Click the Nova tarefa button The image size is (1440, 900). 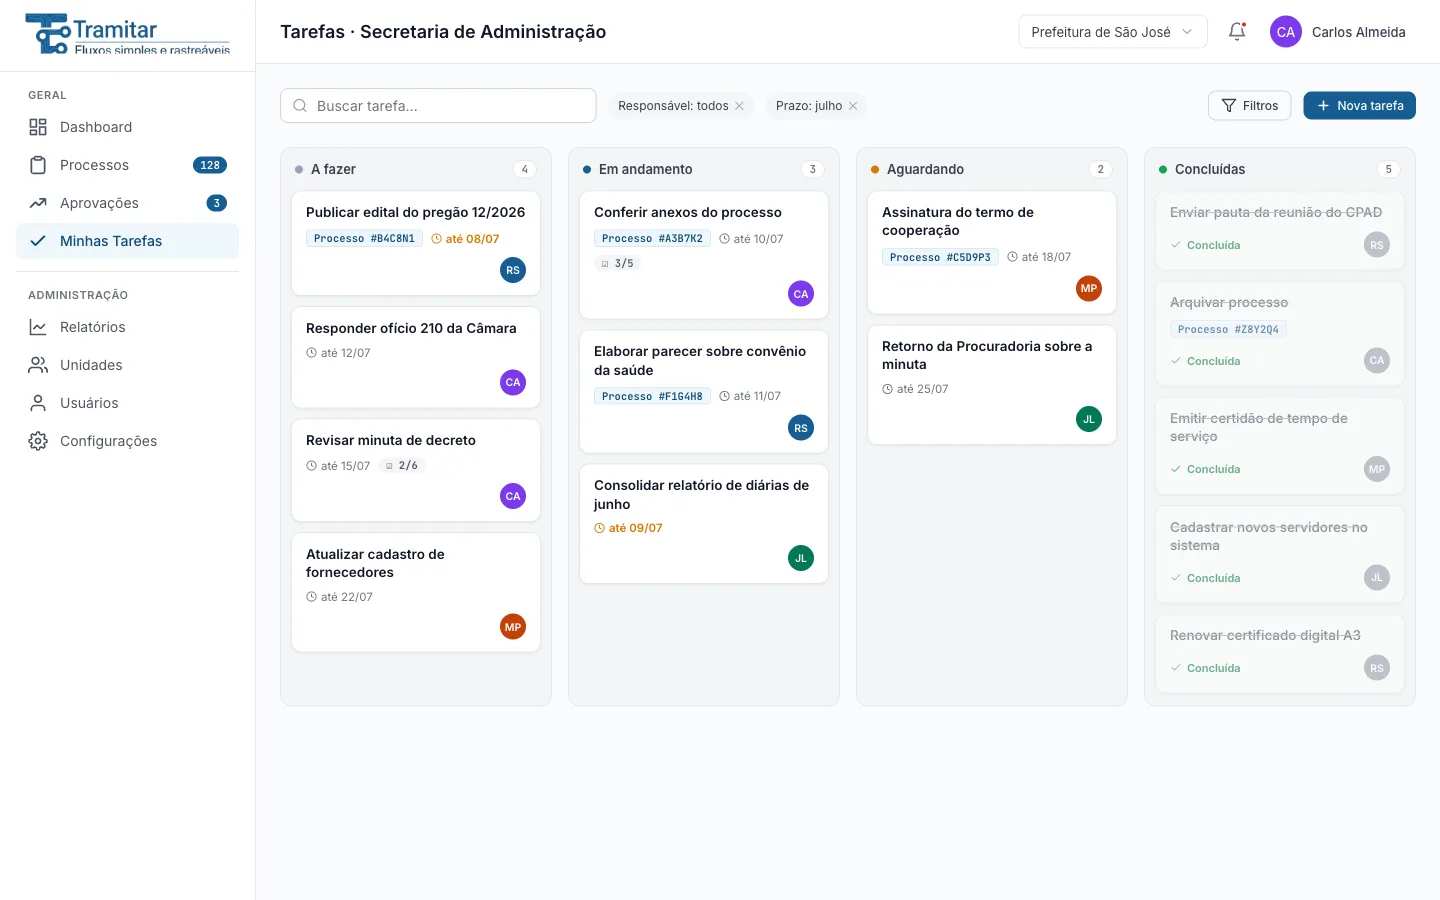pyautogui.click(x=1359, y=106)
